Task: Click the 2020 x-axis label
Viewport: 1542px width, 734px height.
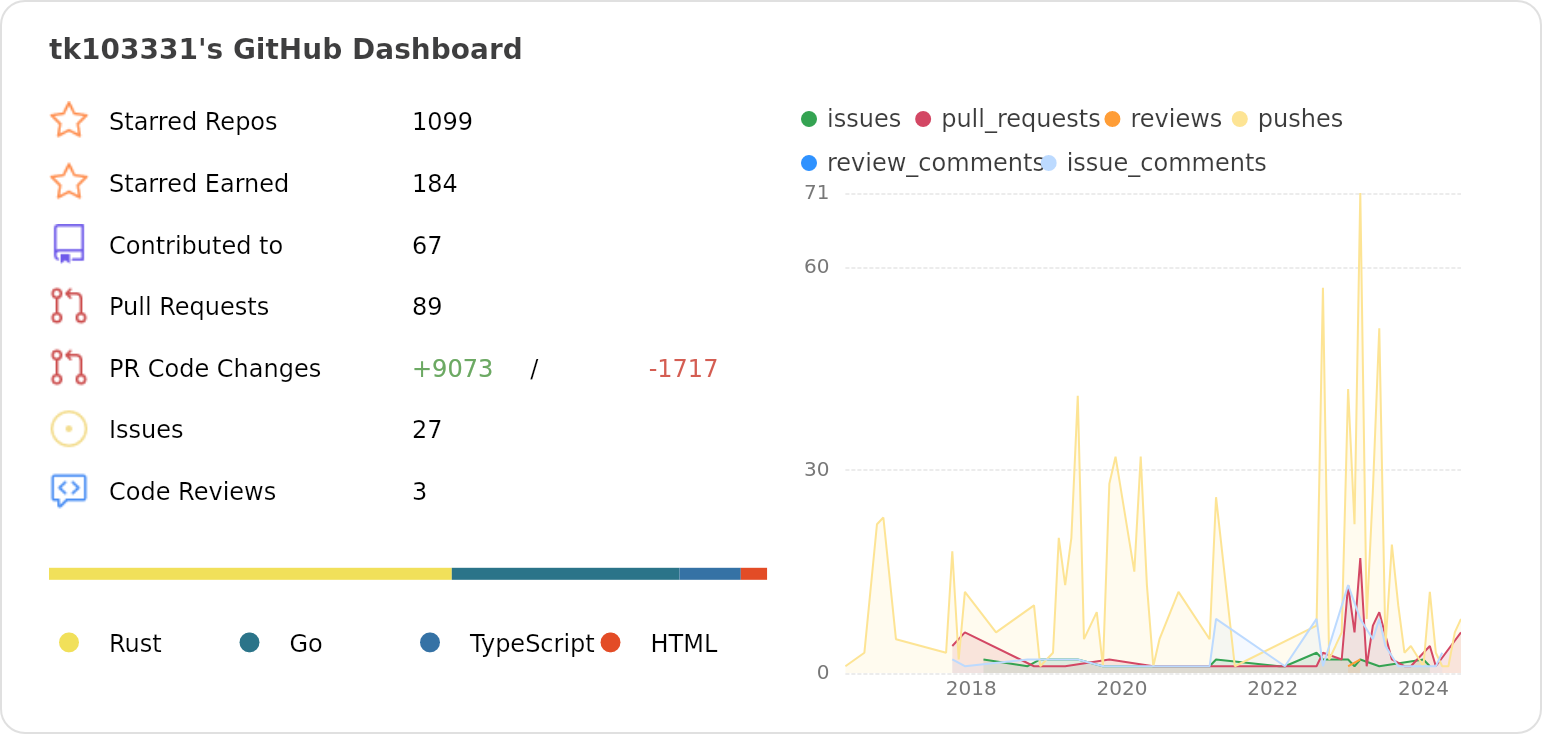Action: [1122, 688]
